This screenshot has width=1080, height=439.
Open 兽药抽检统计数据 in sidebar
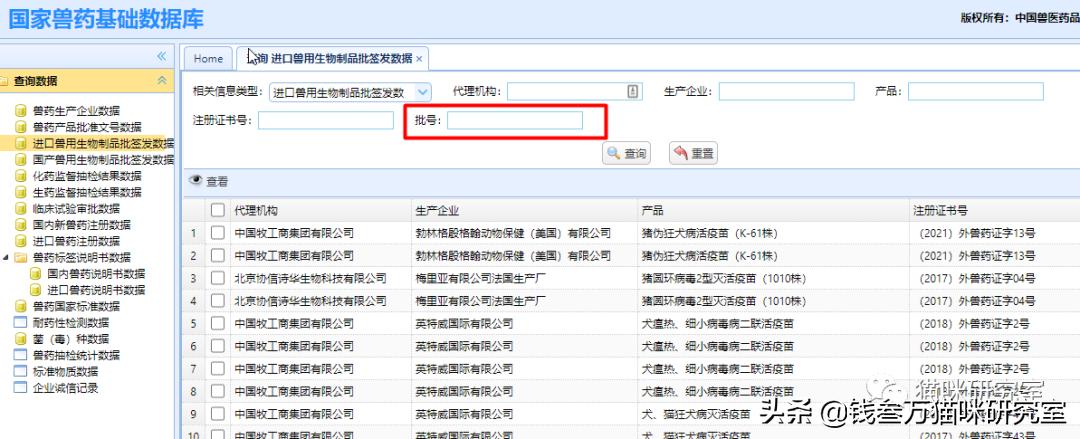(x=76, y=356)
